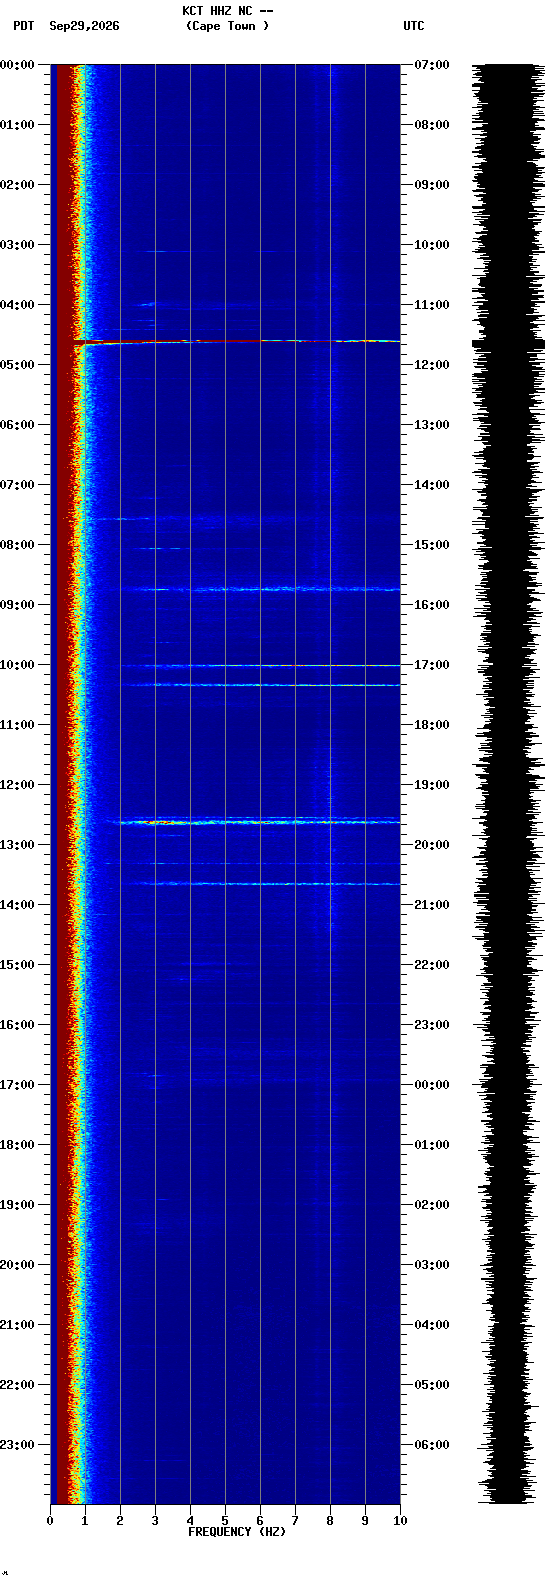Pick the UTC-axis '13:00' time label
552x1584 pixels.
(432, 425)
